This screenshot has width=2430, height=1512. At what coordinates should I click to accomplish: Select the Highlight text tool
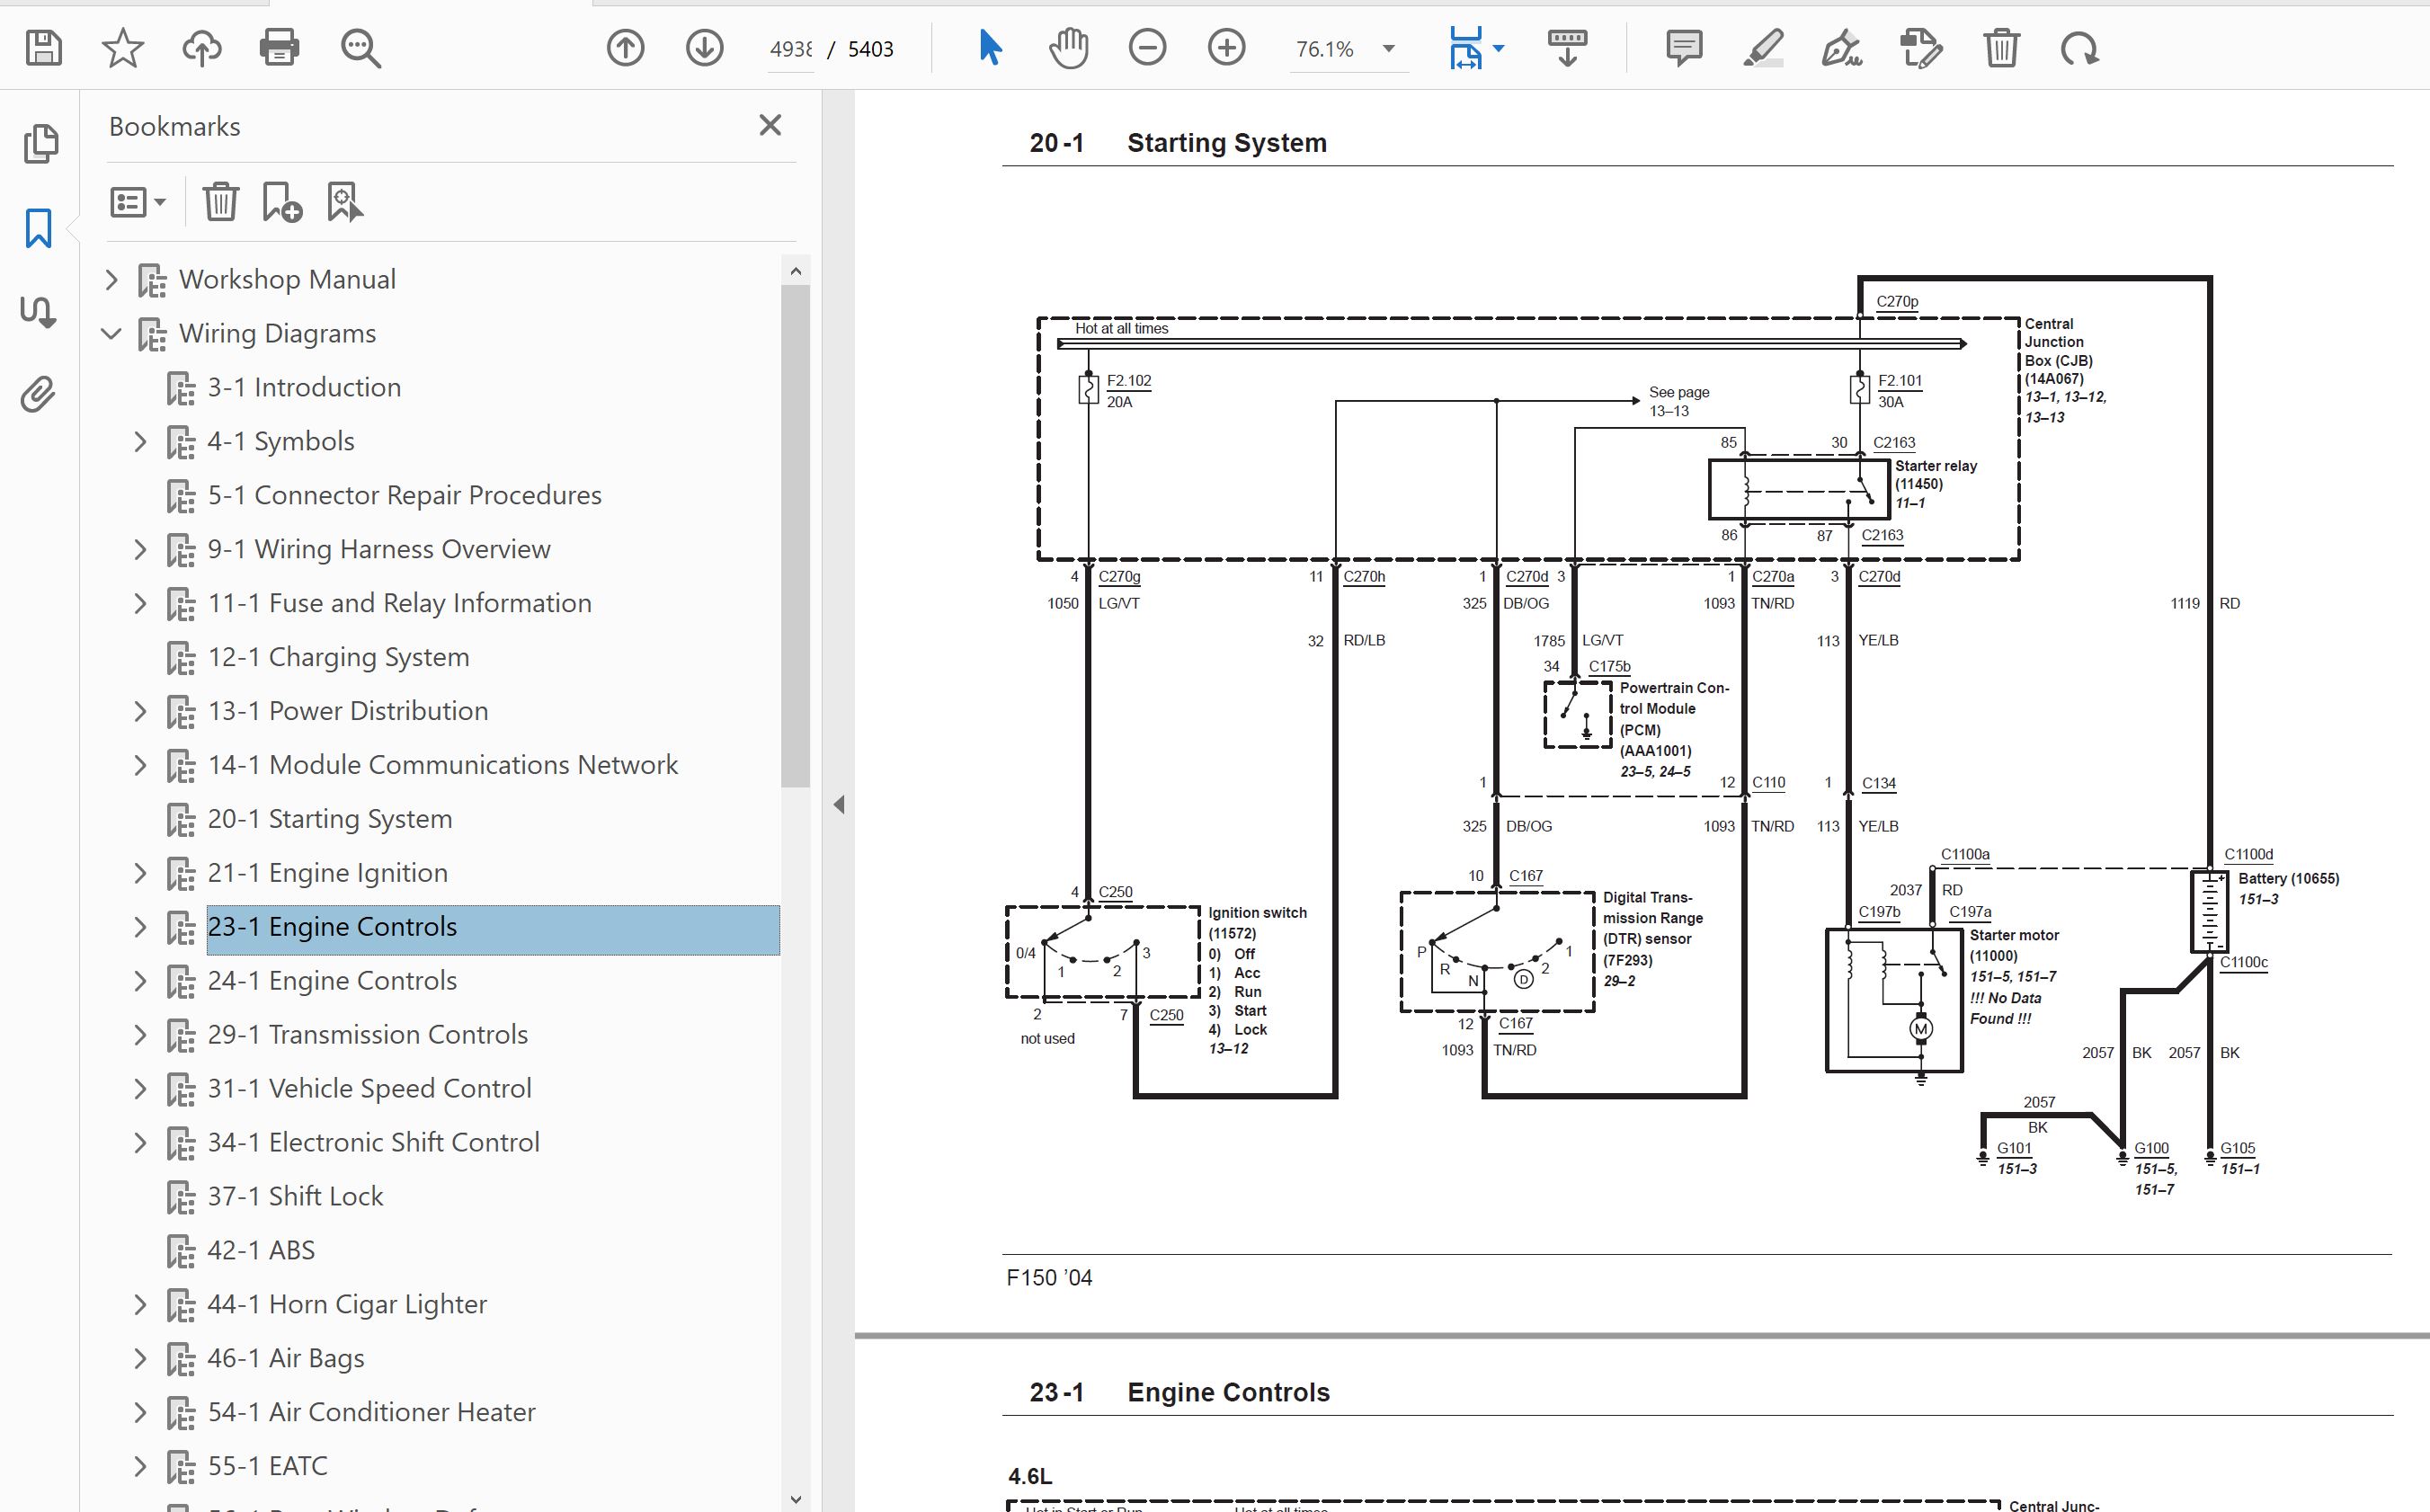[x=1763, y=48]
